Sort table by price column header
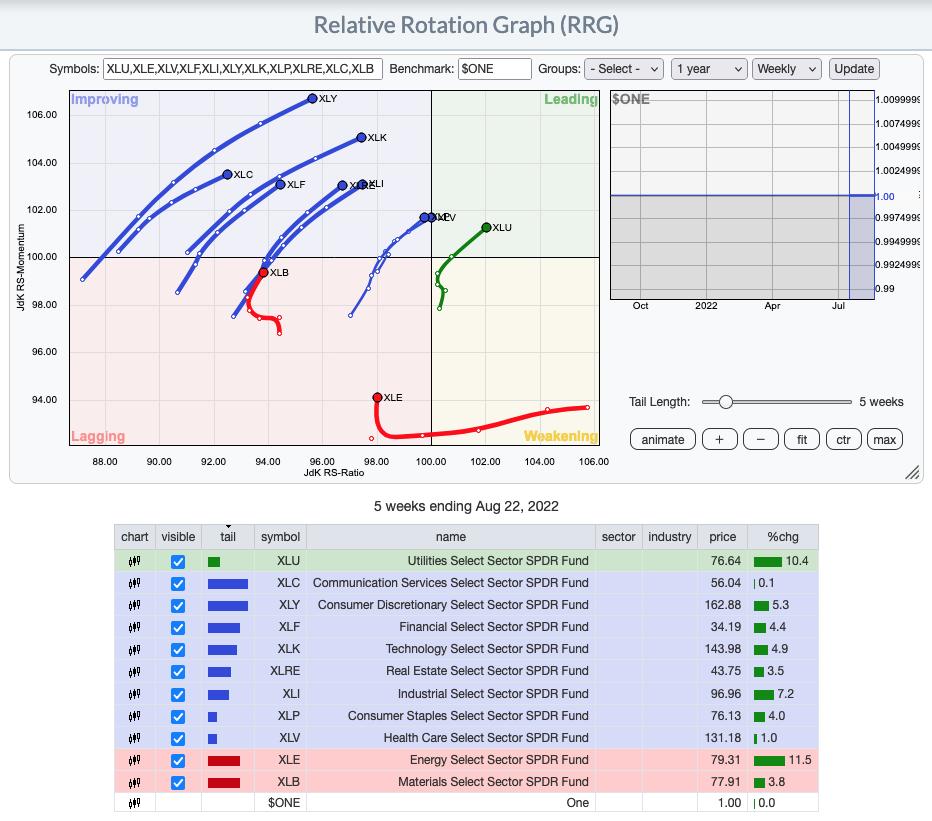Viewport: 932px width, 821px height. click(723, 537)
